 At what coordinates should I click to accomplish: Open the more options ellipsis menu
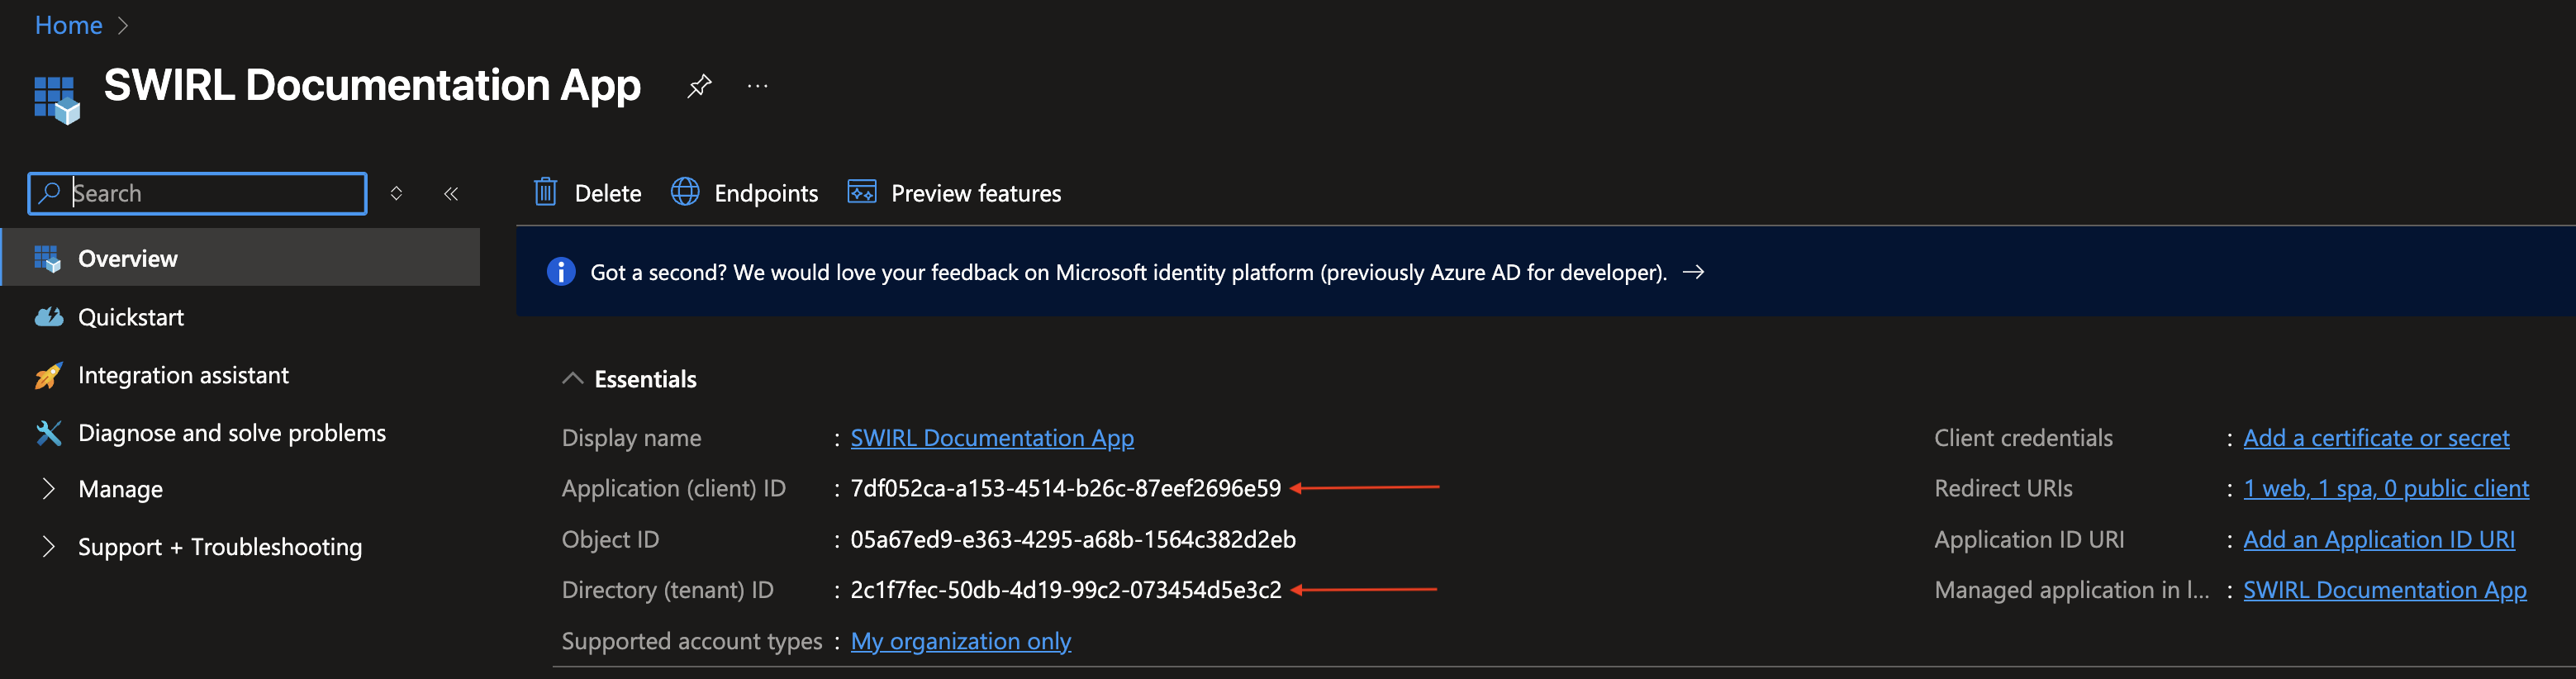[758, 86]
